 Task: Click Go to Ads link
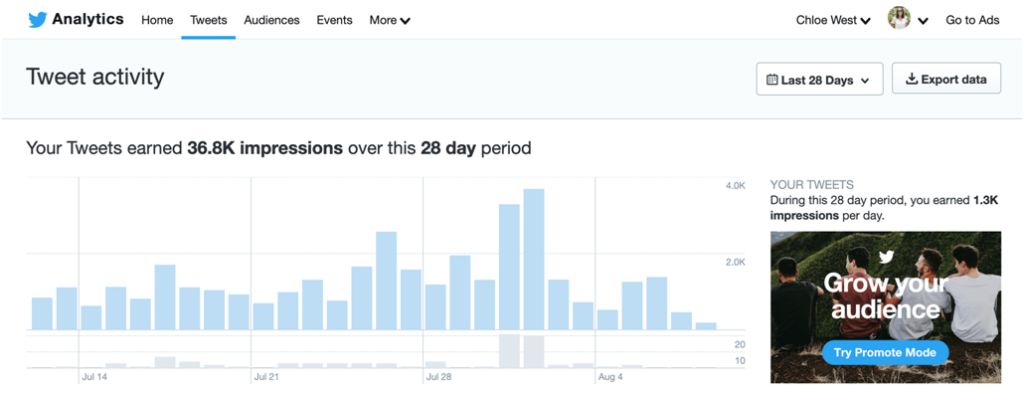tap(972, 20)
